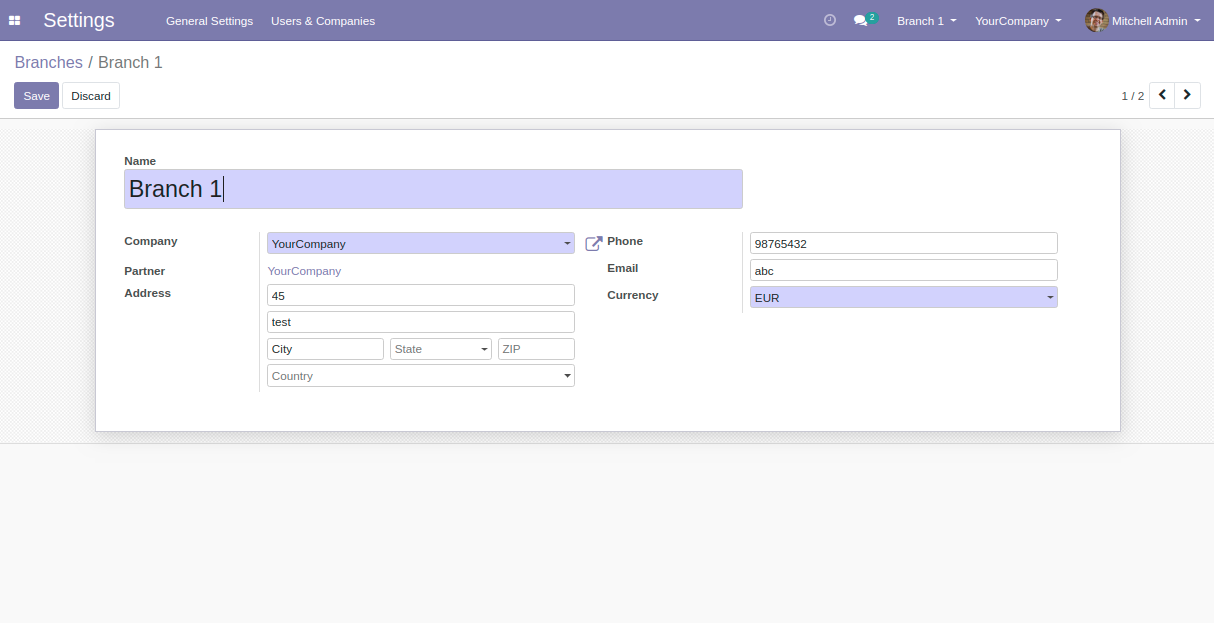This screenshot has height=623, width=1214.
Task: Open the Currency EUR dropdown
Action: click(x=904, y=297)
